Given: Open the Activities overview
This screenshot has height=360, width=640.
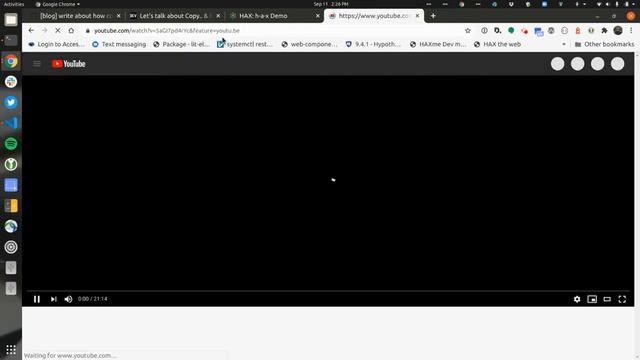Looking at the screenshot, I should [x=14, y=4].
